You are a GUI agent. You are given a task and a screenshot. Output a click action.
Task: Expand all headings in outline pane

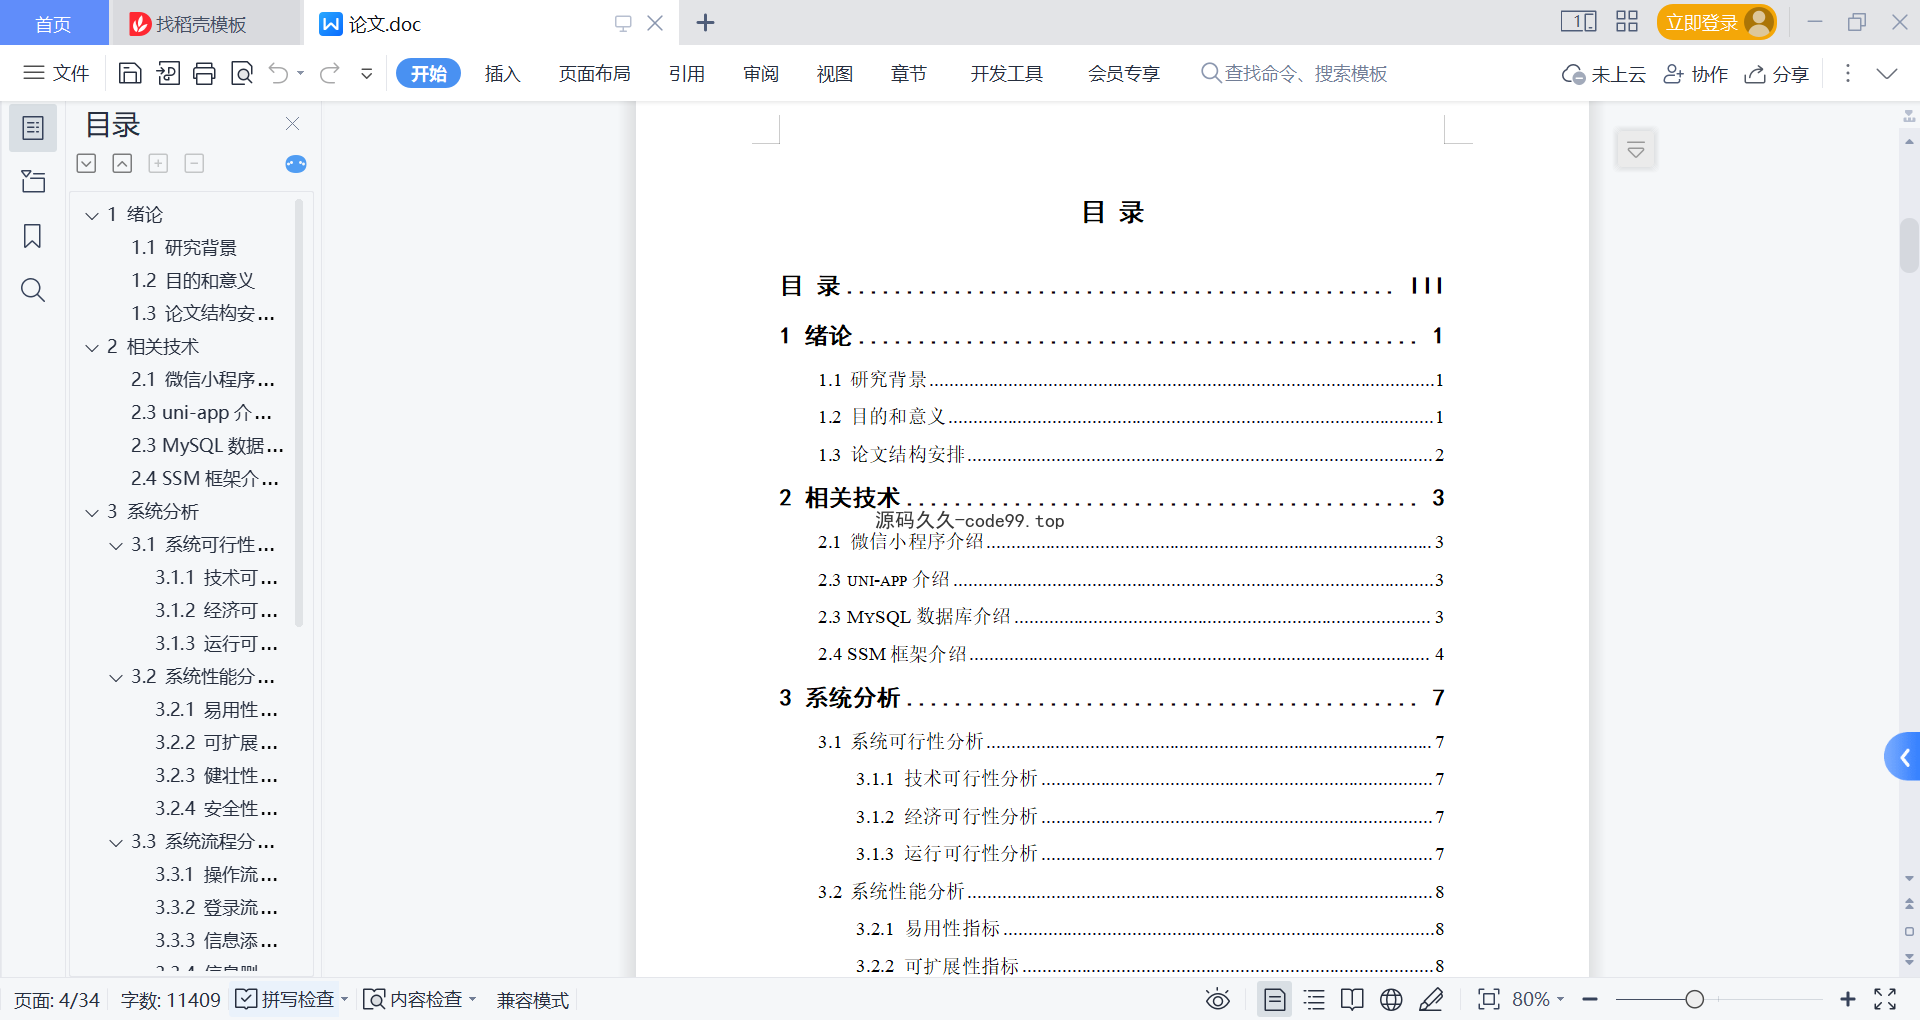click(x=87, y=163)
